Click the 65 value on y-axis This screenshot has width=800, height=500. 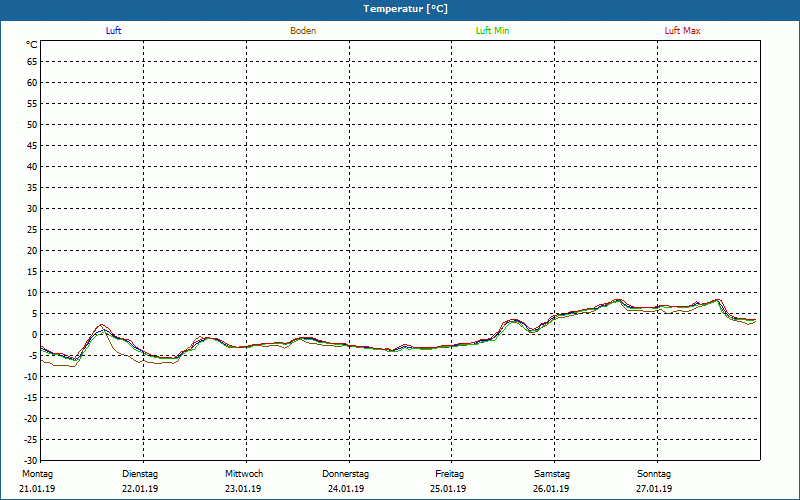32,62
